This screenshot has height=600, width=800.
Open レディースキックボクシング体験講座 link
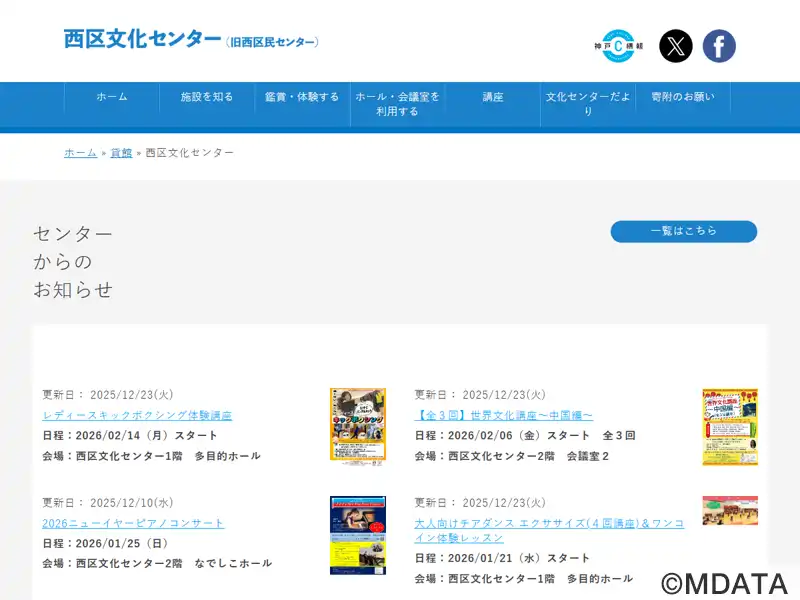[137, 415]
